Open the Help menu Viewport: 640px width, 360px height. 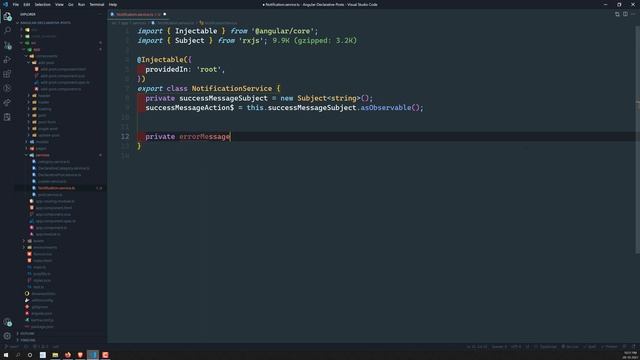(113, 4)
